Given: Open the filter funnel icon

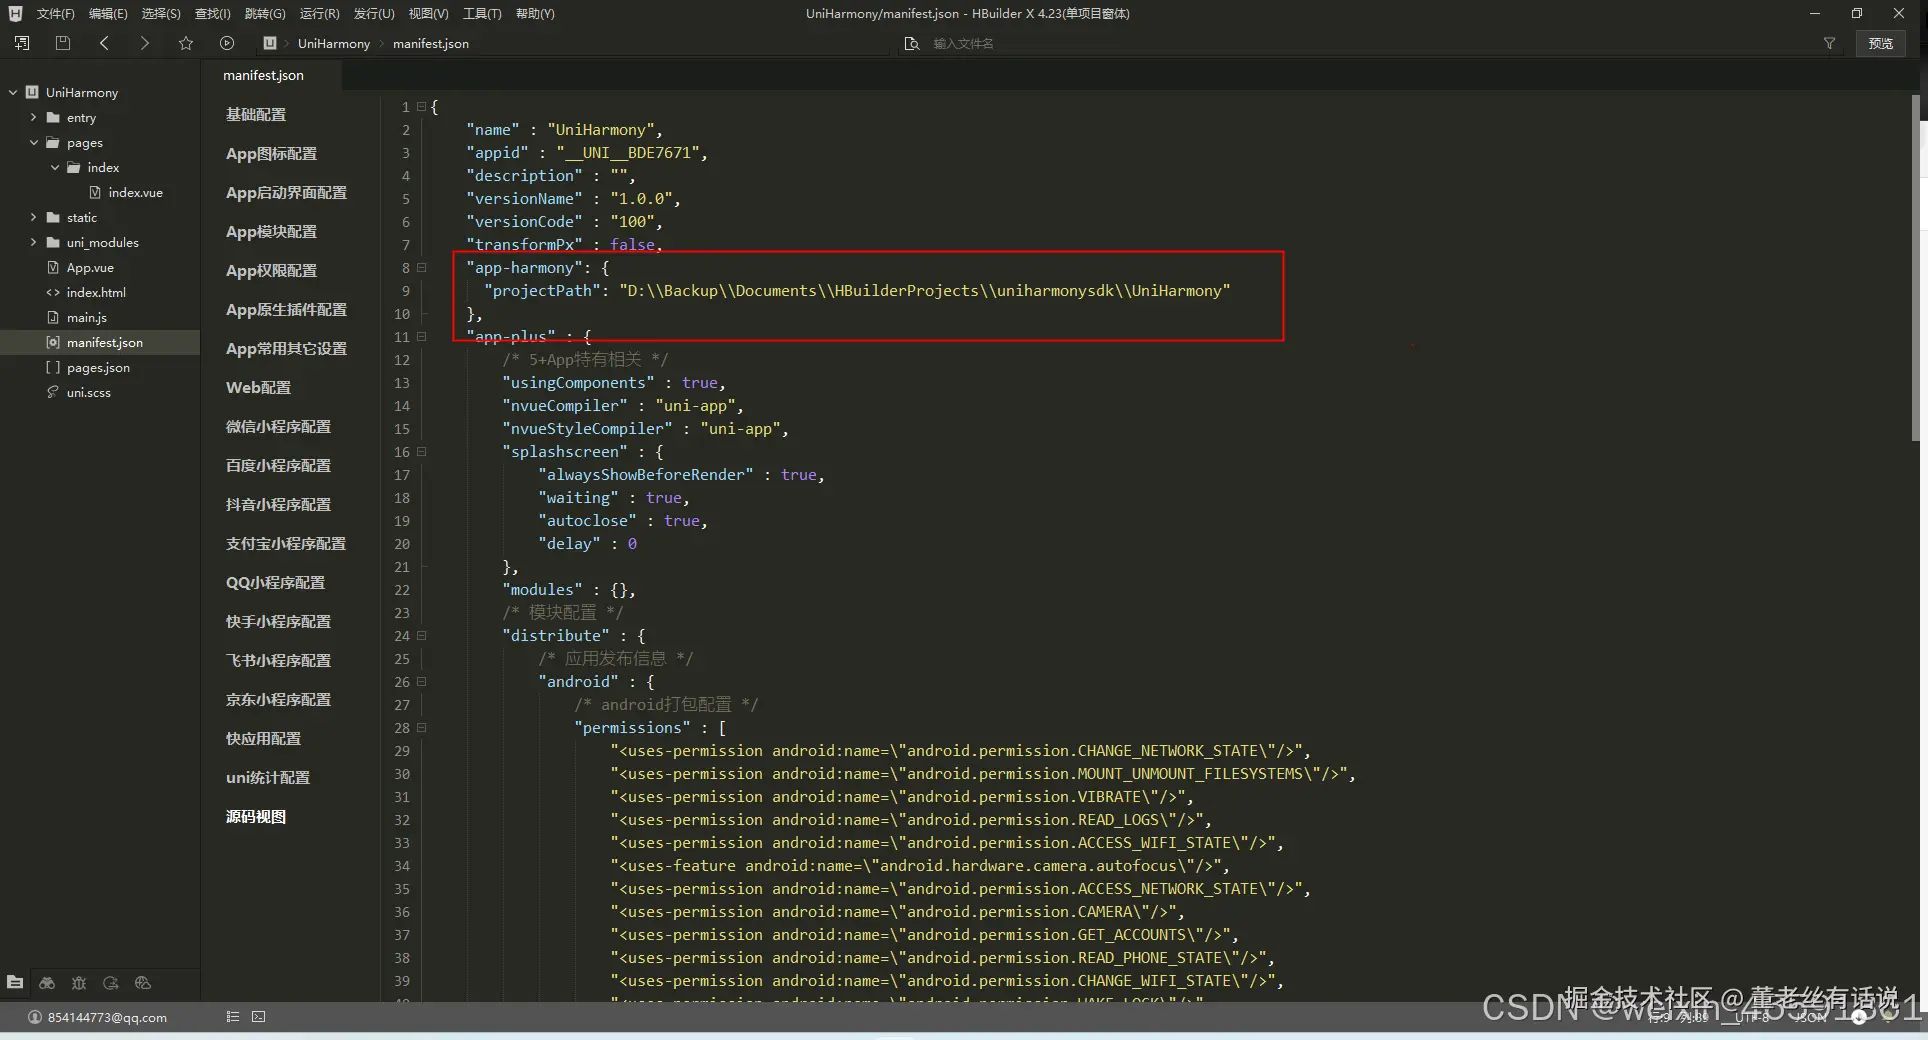Looking at the screenshot, I should point(1829,43).
